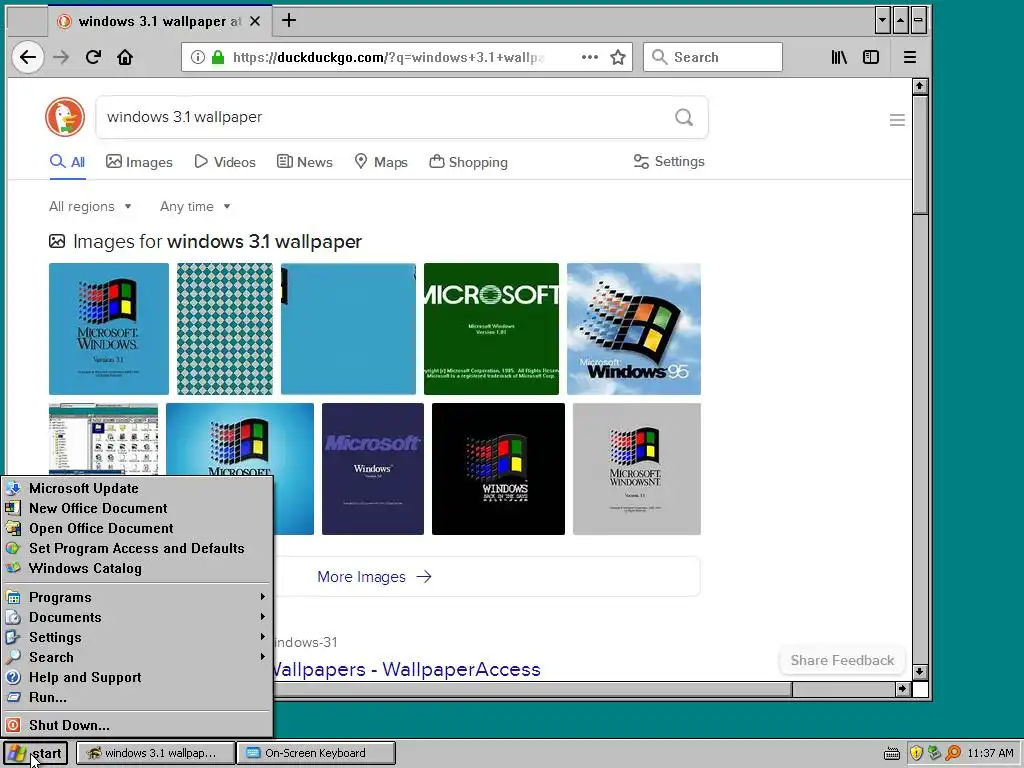This screenshot has width=1024, height=768.
Task: Click the green padlock security icon
Action: (218, 57)
